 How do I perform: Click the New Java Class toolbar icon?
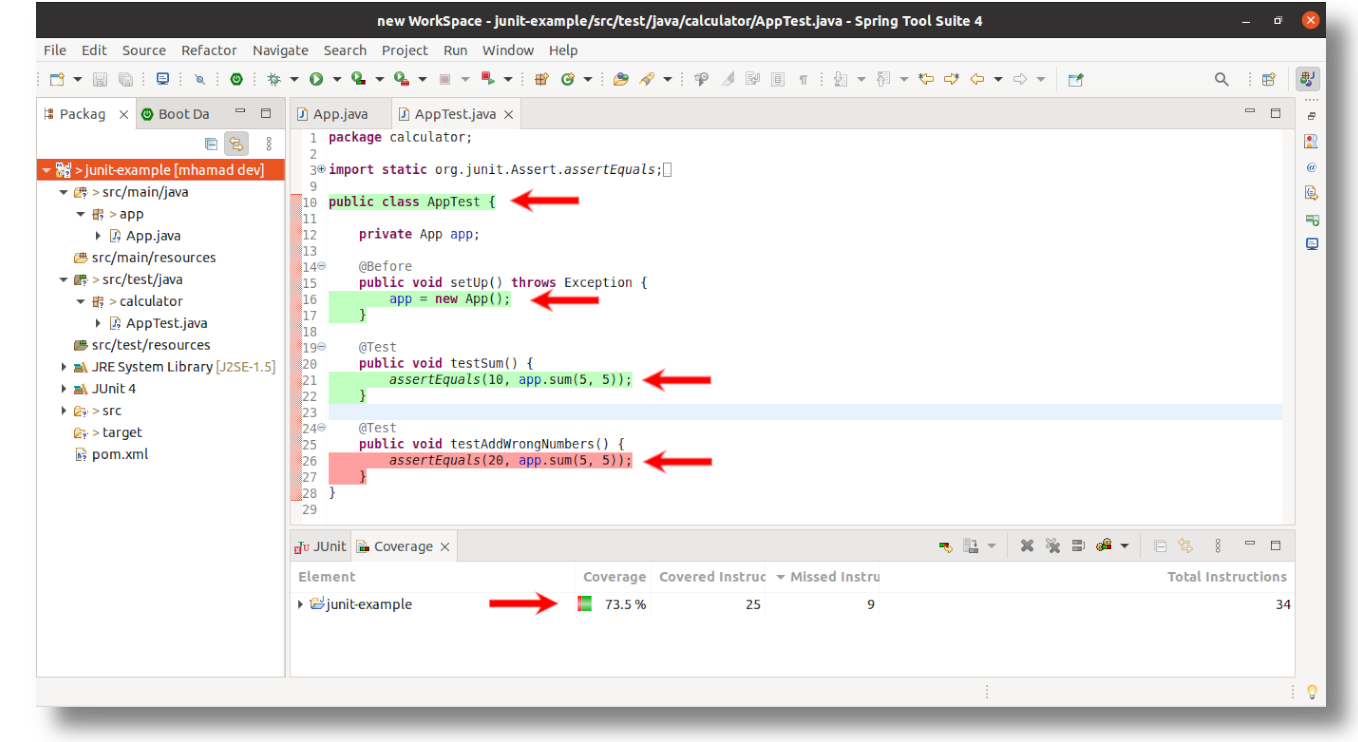tap(567, 79)
